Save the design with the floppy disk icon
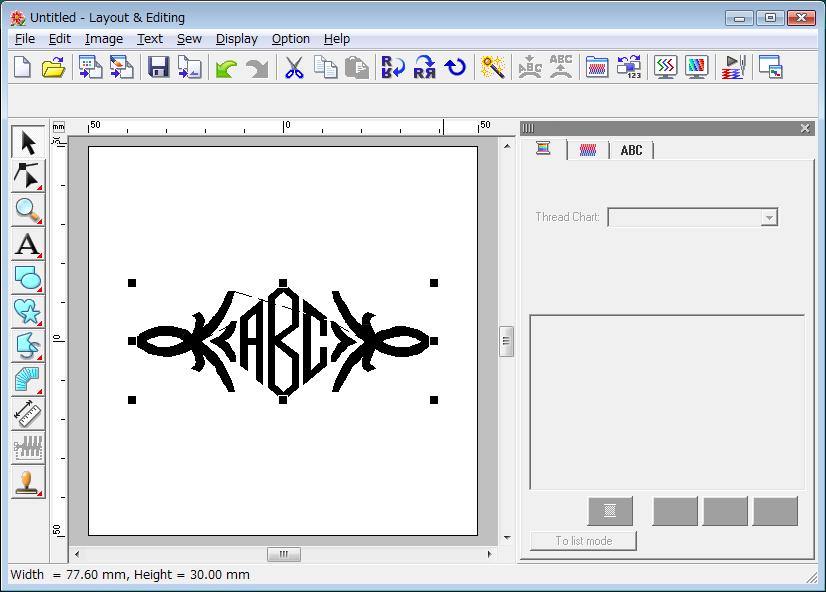The image size is (826, 592). coord(158,67)
